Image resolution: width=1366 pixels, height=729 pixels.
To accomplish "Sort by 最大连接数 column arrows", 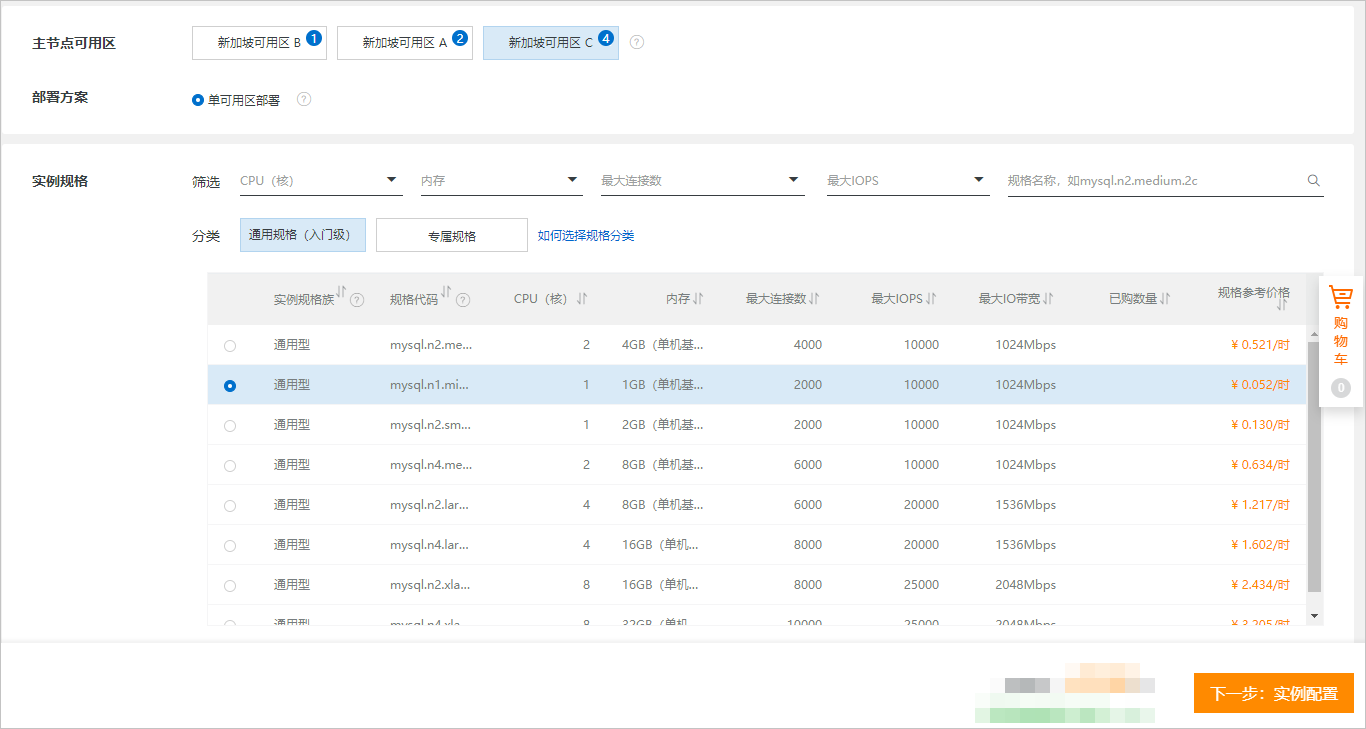I will (x=815, y=299).
